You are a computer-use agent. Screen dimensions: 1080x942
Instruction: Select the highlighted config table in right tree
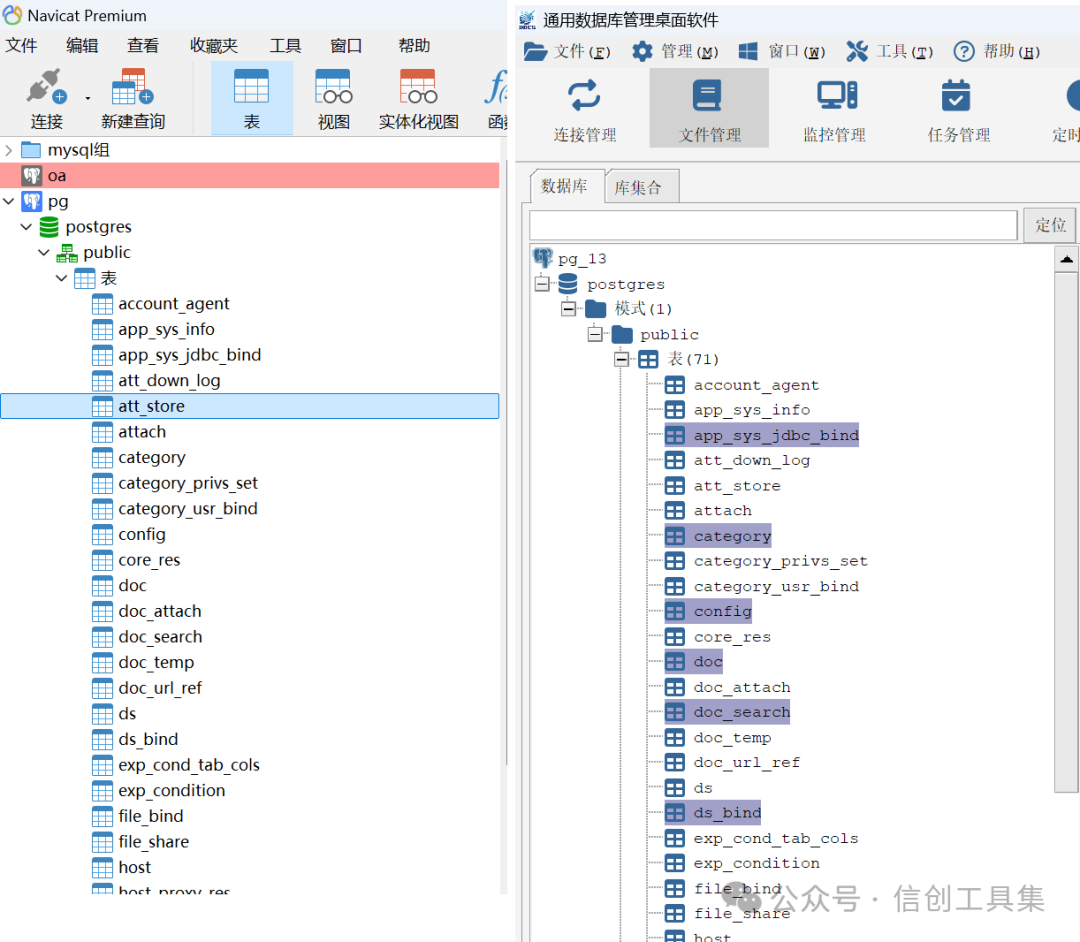tap(708, 611)
